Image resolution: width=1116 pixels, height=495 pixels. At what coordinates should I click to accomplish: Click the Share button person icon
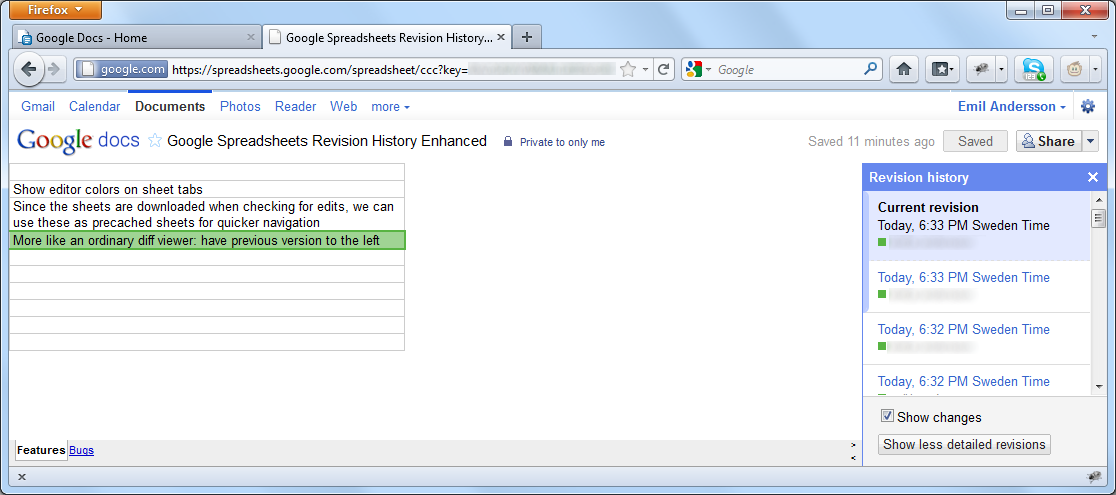coord(1028,141)
